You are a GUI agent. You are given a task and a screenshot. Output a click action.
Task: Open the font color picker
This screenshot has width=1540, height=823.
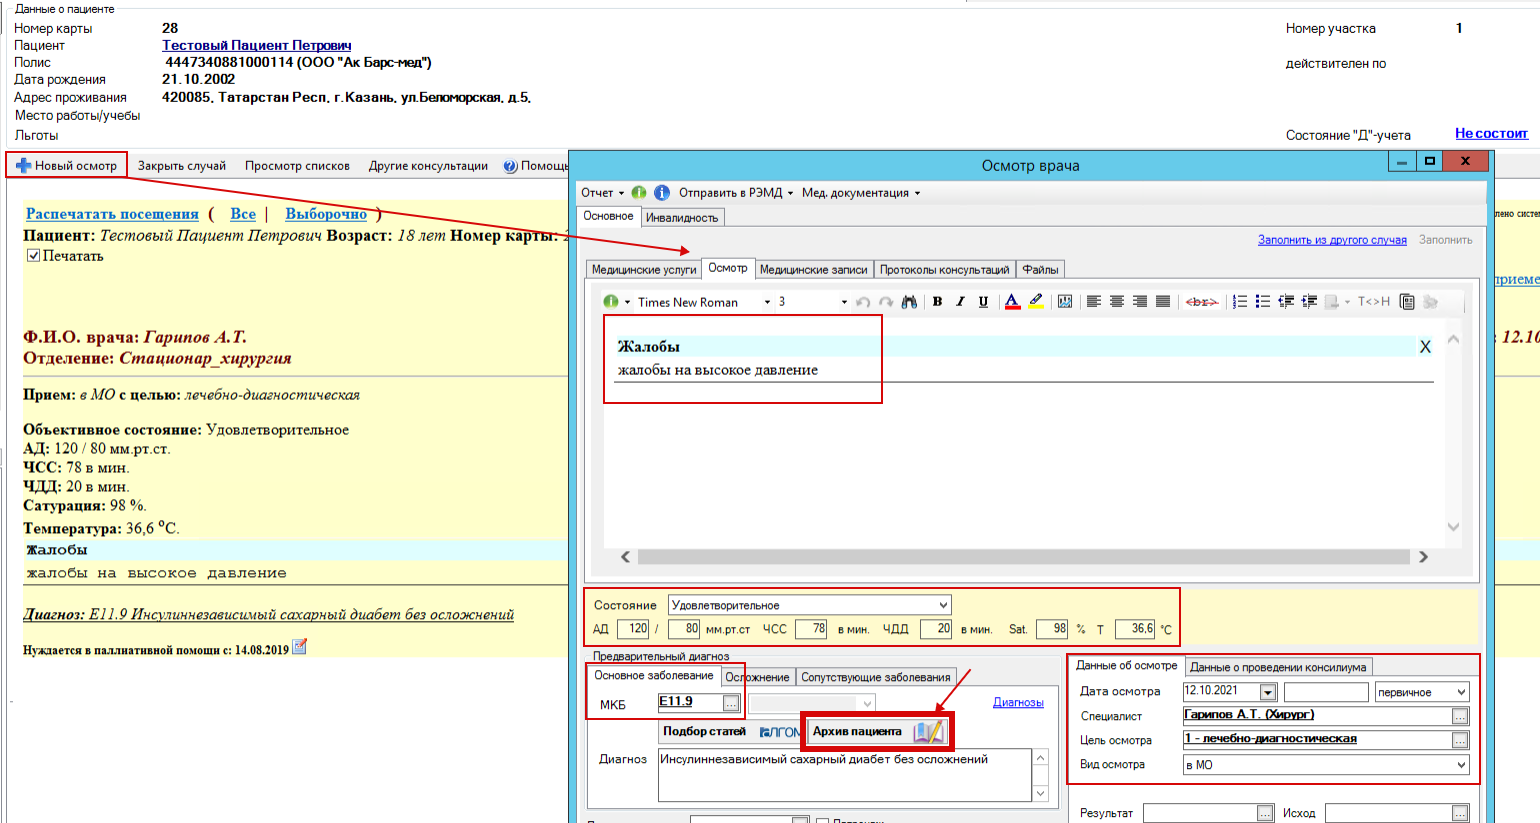(1012, 302)
